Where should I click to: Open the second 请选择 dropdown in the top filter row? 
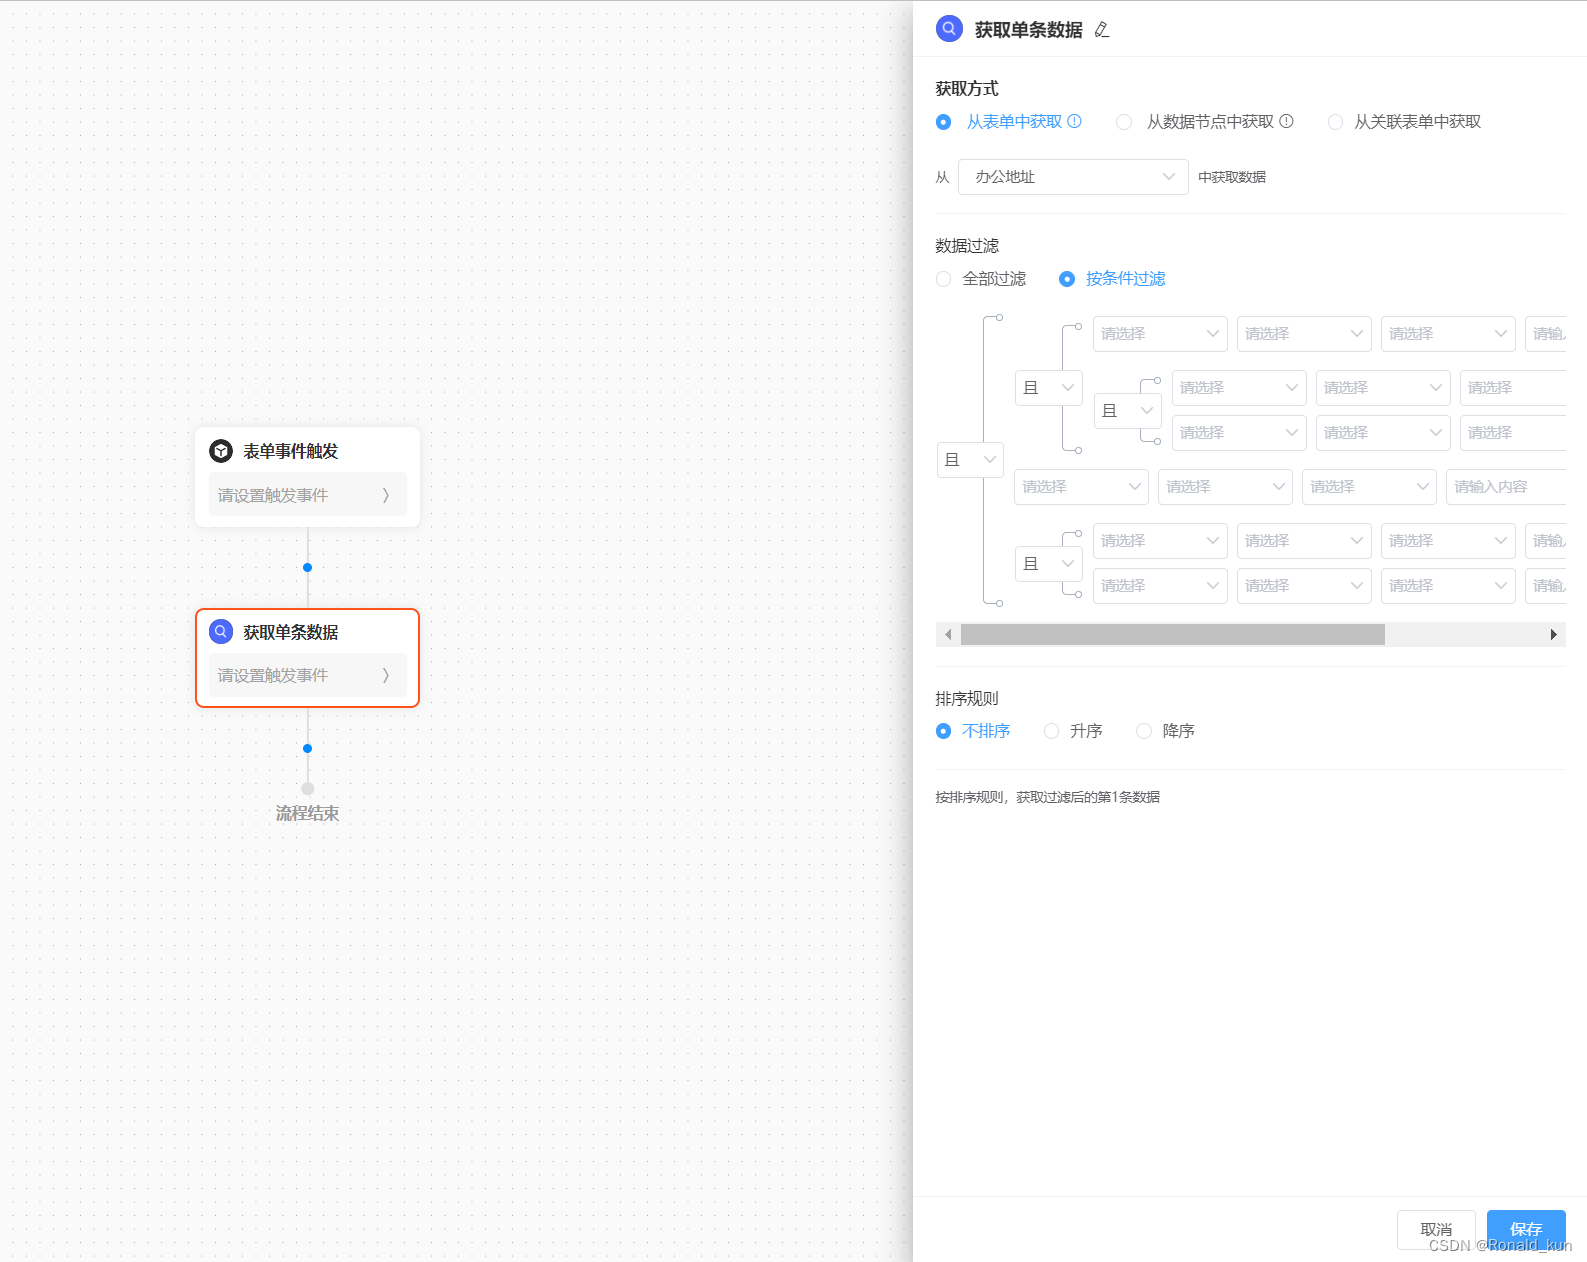[x=1304, y=334]
